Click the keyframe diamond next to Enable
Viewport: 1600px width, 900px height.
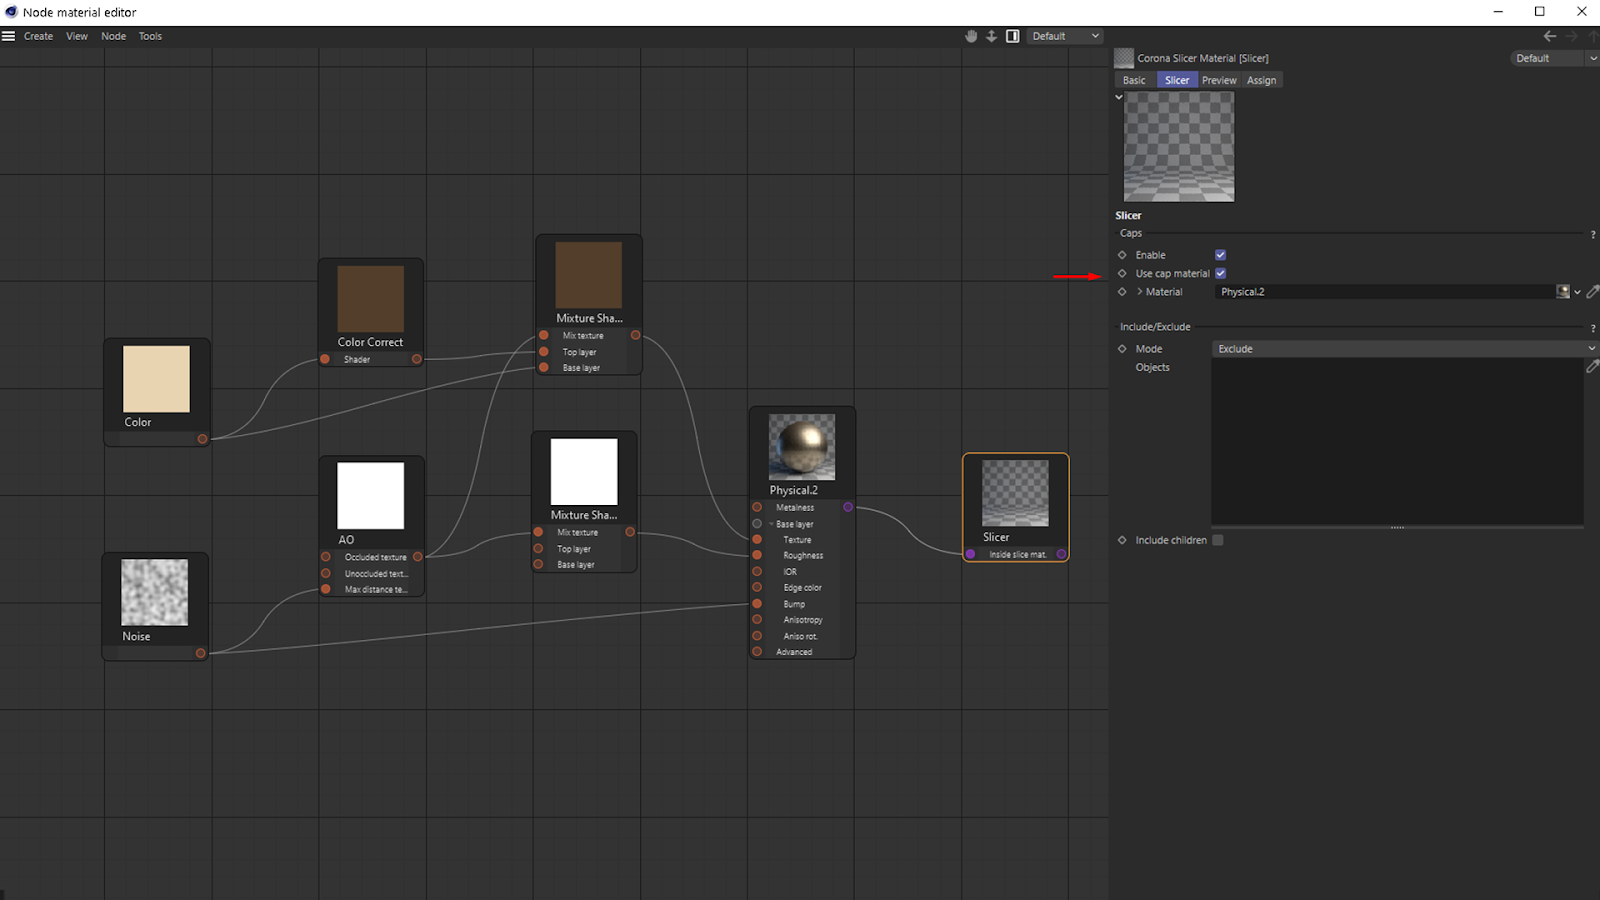pos(1122,255)
